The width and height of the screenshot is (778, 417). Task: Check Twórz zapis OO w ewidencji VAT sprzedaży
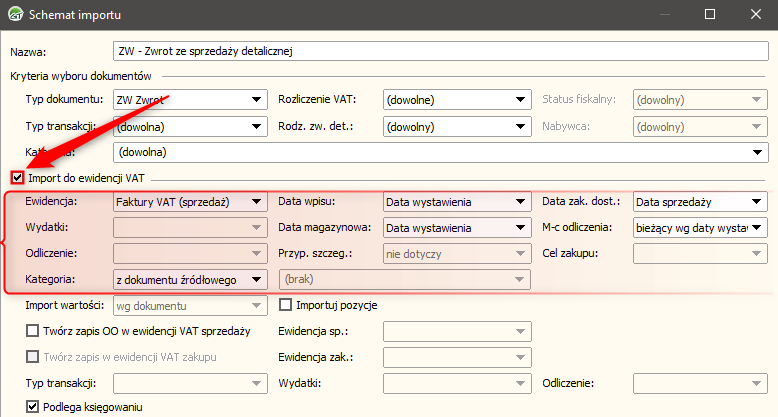click(x=33, y=331)
